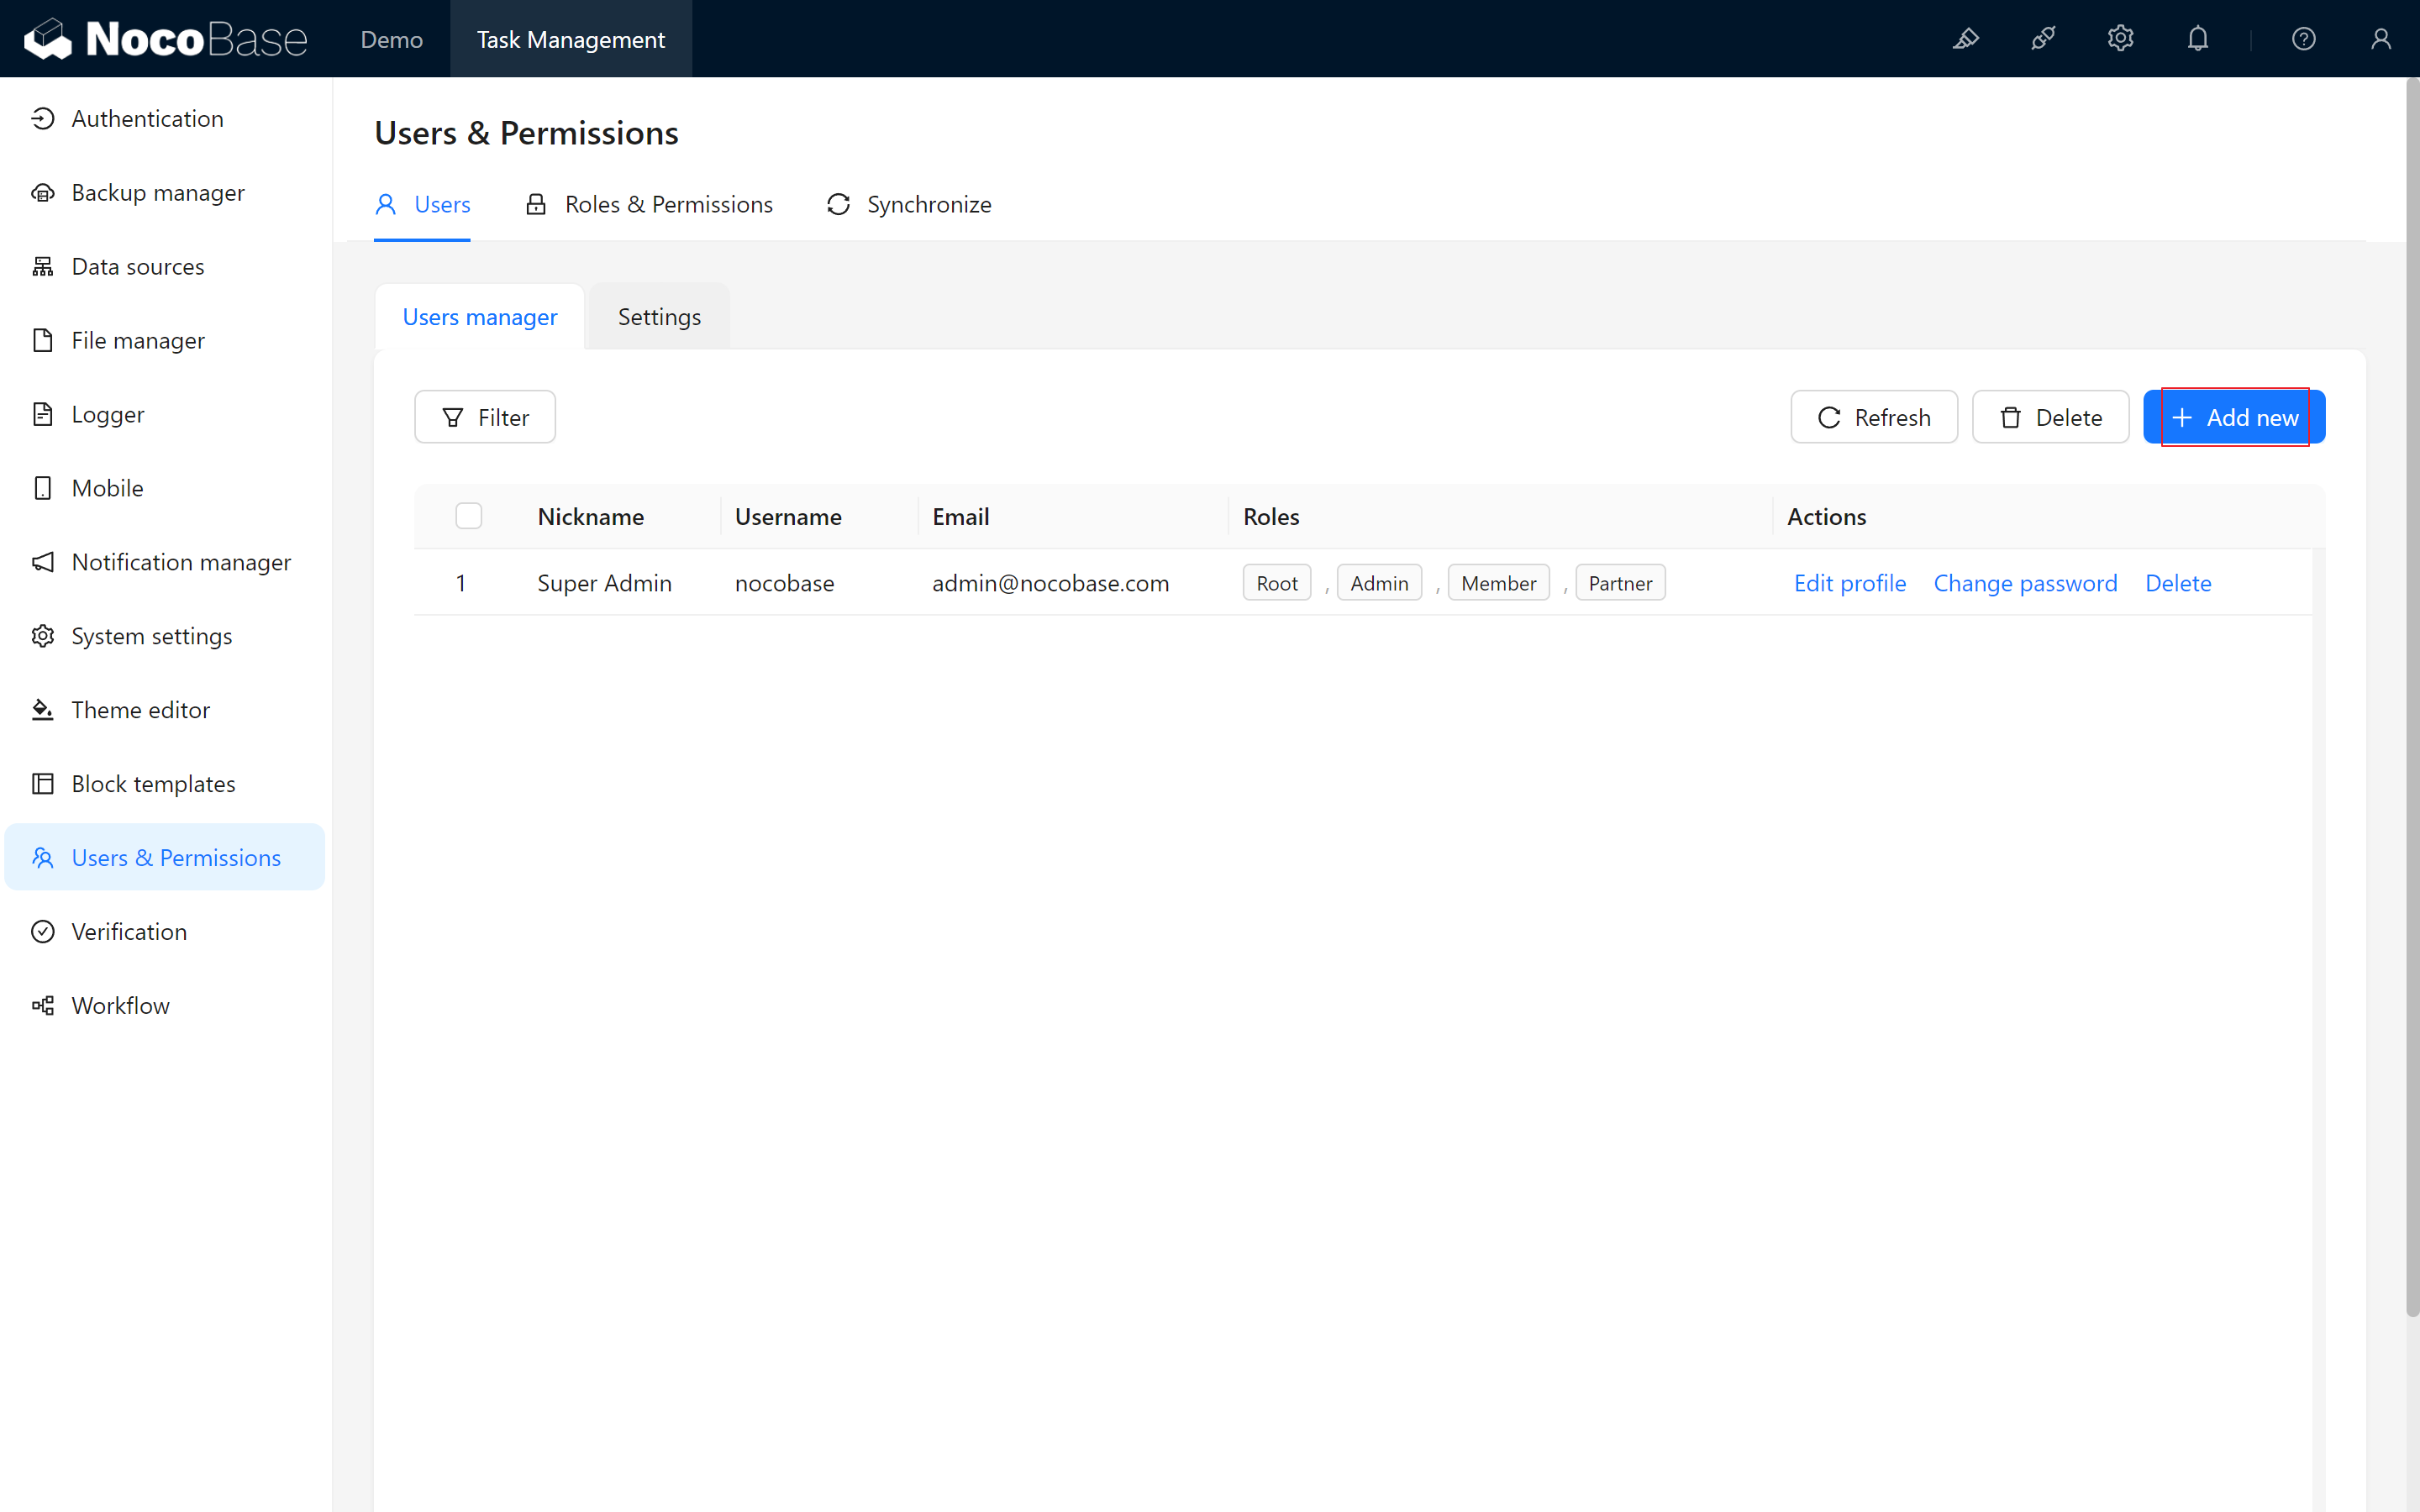The image size is (2420, 1512).
Task: Click Change password for Super Admin
Action: pyautogui.click(x=2025, y=583)
